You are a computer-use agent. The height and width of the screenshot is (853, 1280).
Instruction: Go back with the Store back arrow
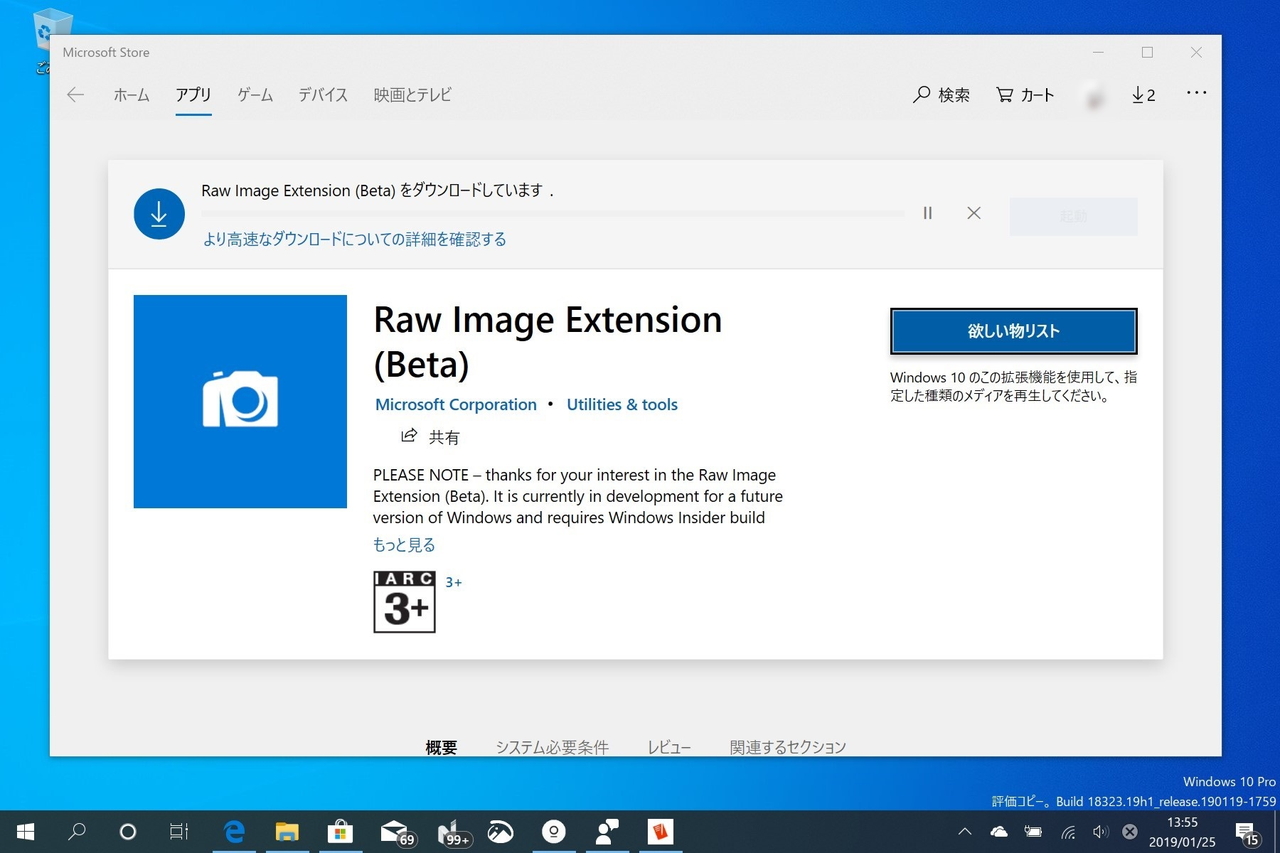[x=75, y=95]
